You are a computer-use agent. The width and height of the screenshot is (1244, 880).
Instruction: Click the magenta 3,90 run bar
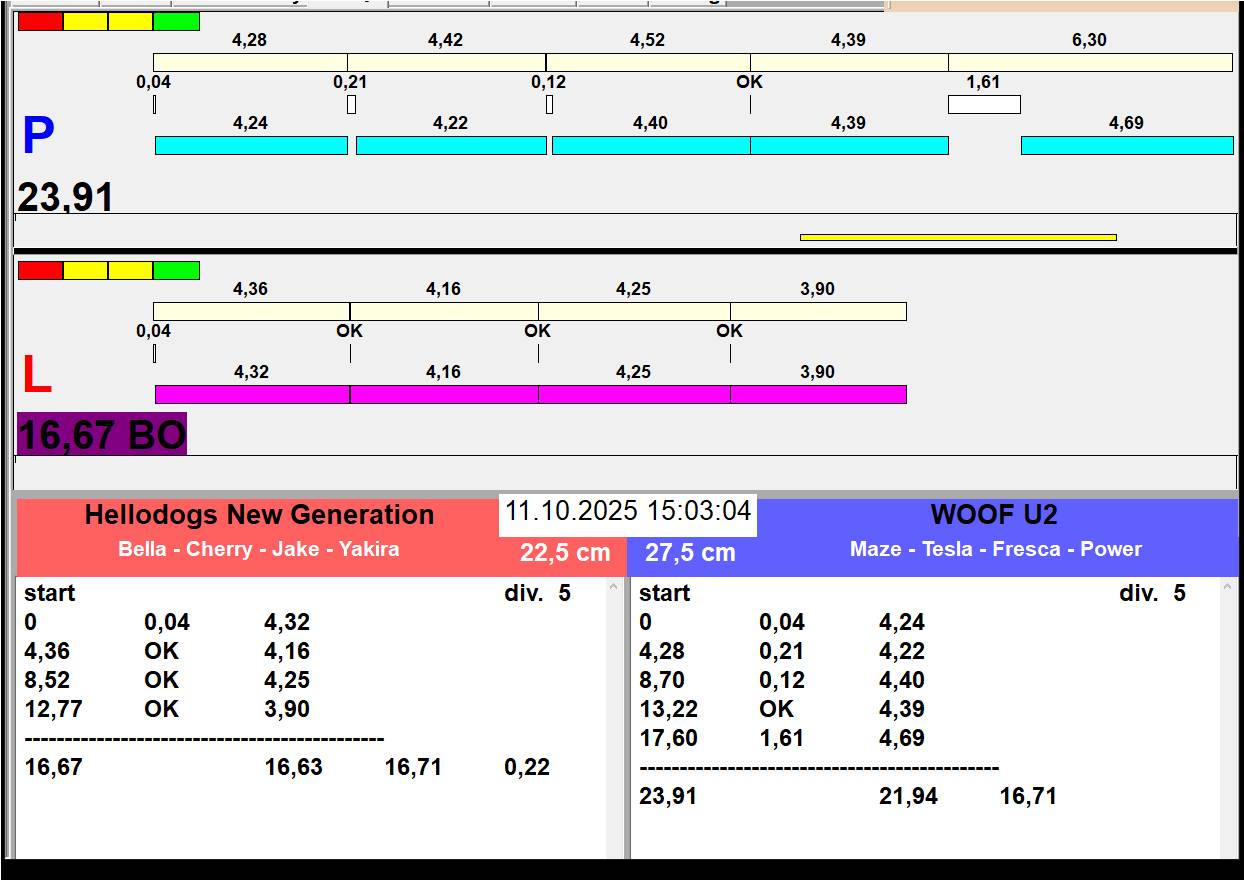click(818, 394)
